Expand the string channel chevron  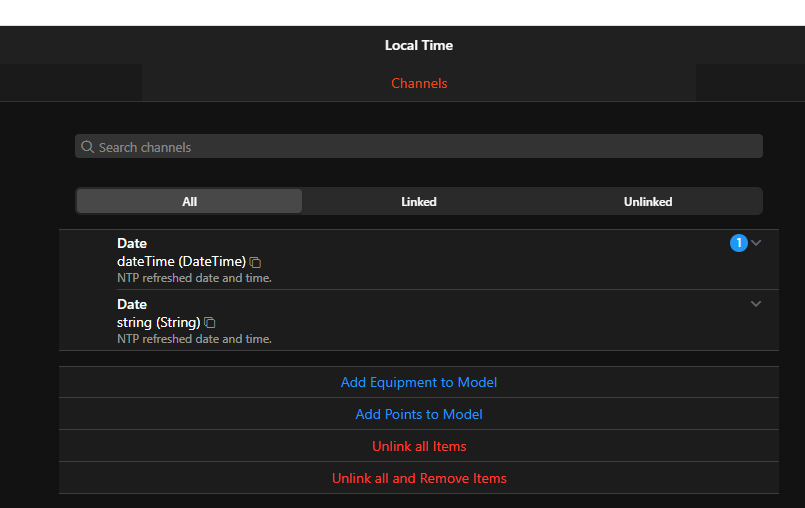756,304
